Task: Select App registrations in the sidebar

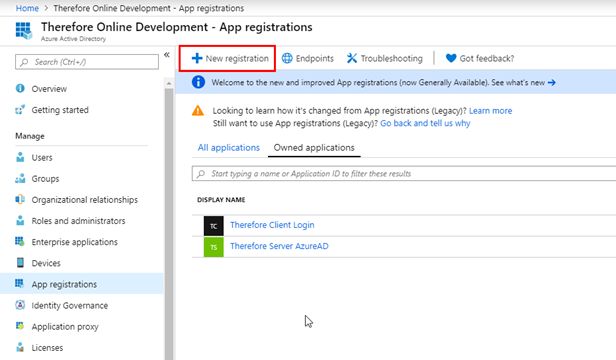Action: [x=82, y=284]
